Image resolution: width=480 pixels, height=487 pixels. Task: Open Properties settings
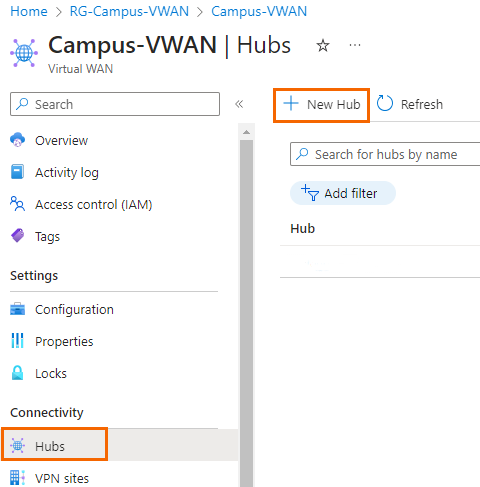64,342
